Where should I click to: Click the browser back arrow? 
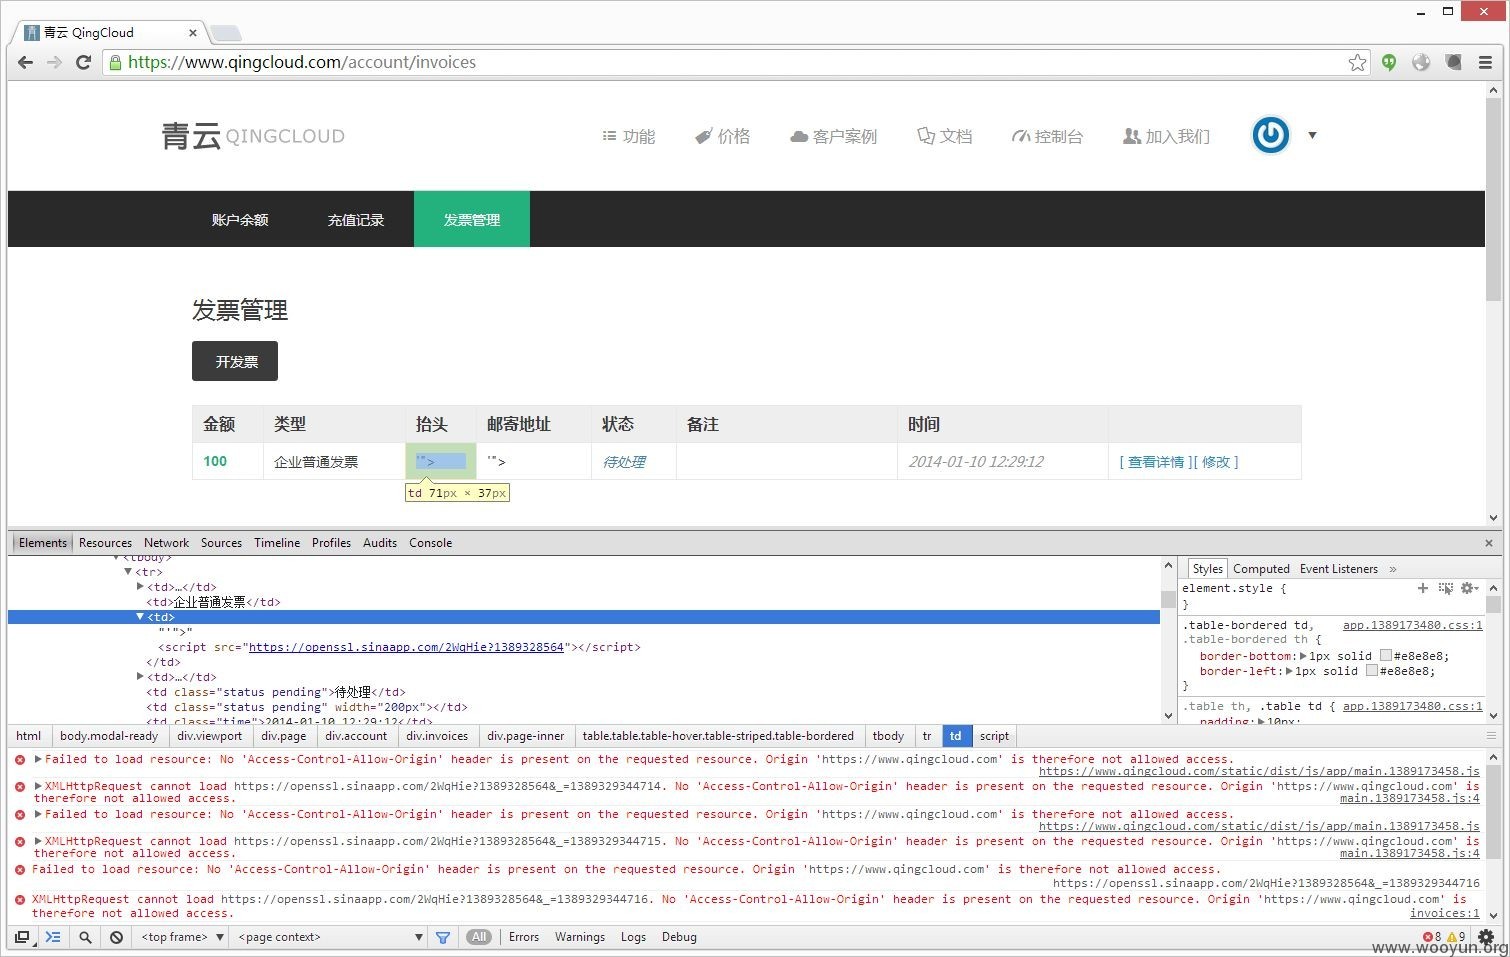click(x=26, y=62)
